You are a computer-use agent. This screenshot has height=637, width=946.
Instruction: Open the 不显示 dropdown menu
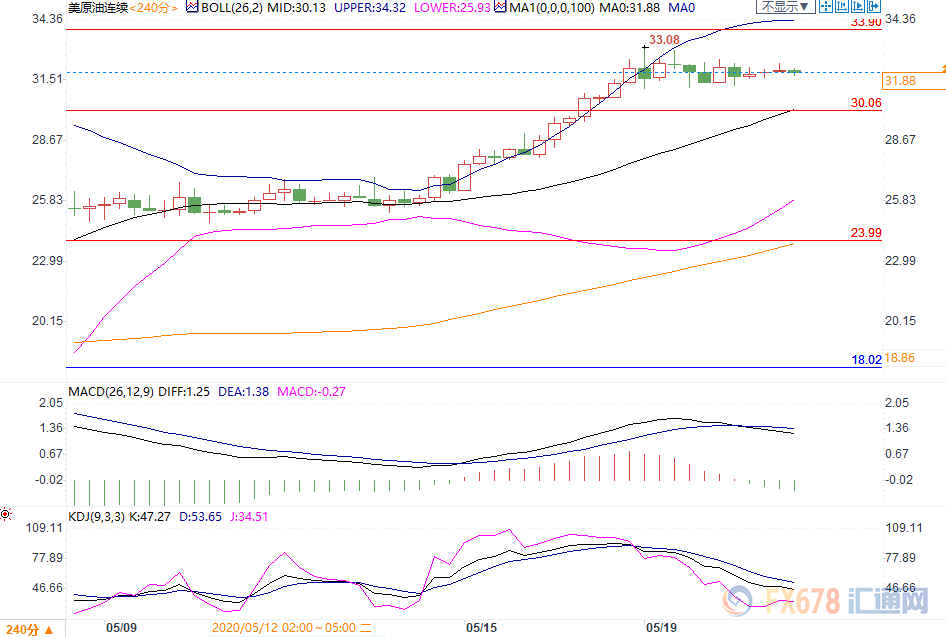click(787, 7)
